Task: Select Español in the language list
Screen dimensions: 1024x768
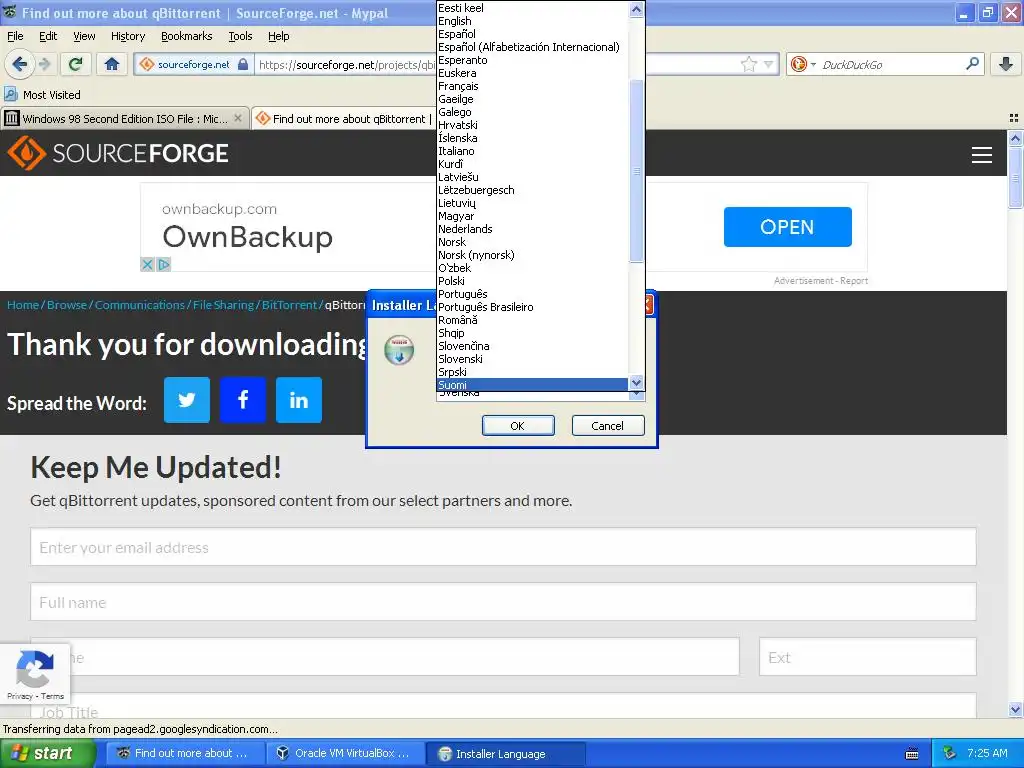Action: [x=532, y=34]
